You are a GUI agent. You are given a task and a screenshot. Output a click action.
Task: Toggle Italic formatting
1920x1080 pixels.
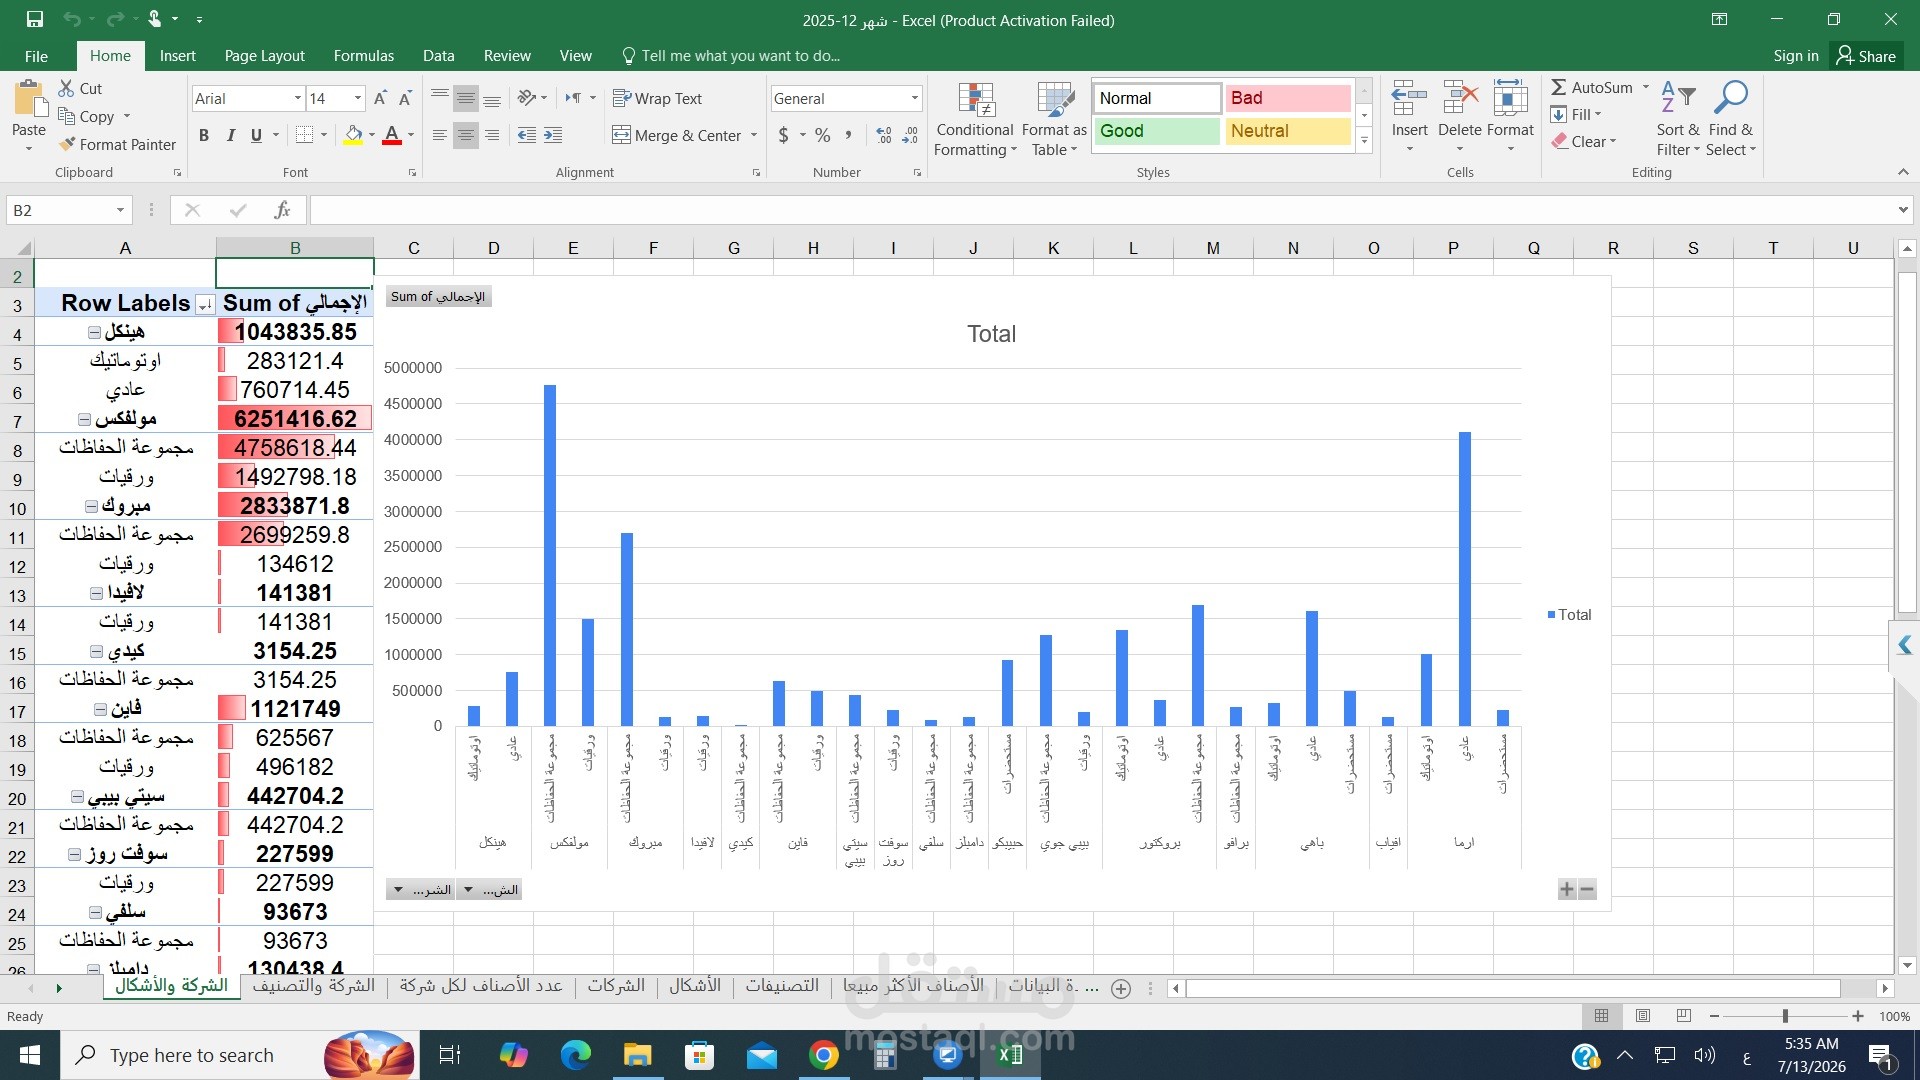[x=230, y=135]
